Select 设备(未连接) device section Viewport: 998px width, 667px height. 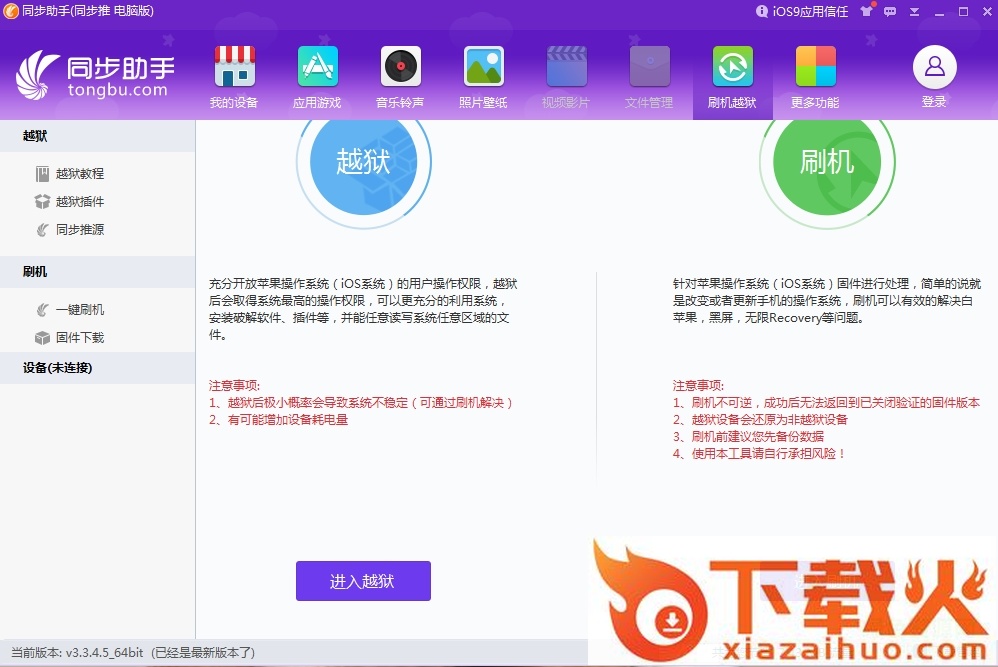(97, 368)
